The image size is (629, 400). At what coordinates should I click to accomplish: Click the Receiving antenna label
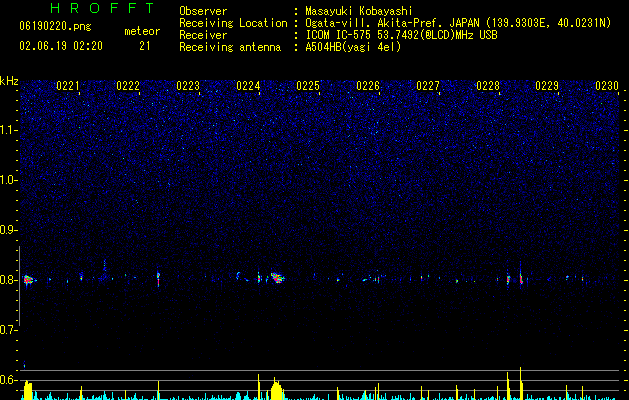coord(230,47)
